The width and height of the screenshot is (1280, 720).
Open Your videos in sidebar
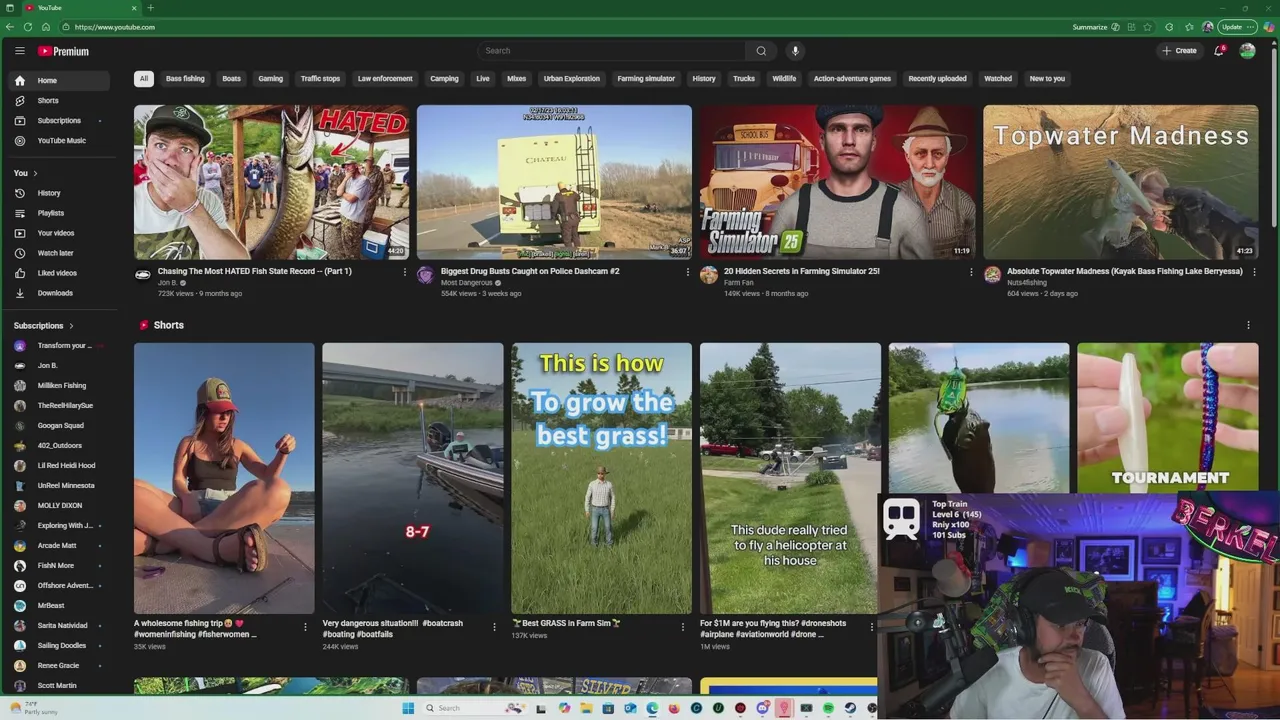click(59, 233)
